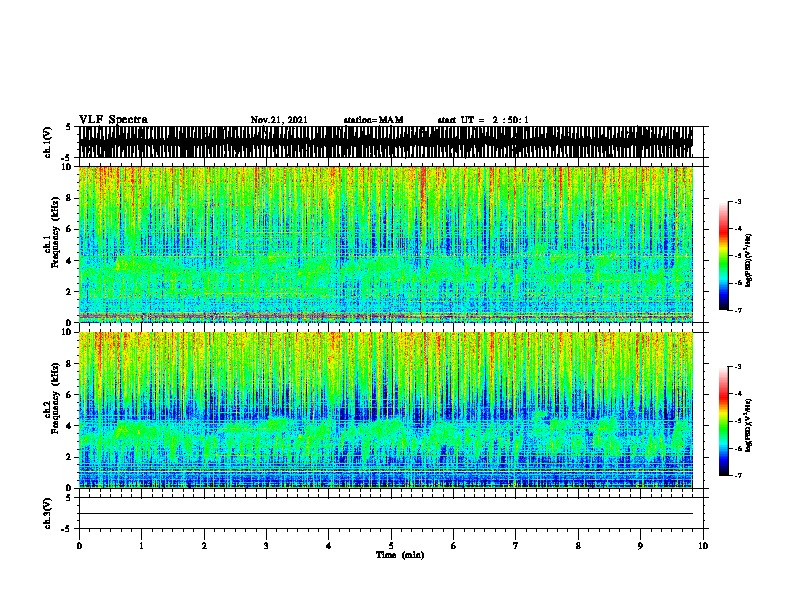This screenshot has width=792, height=612.
Task: Click the '2' kHz tick on ch.1 spectrogram
Action: coord(70,292)
